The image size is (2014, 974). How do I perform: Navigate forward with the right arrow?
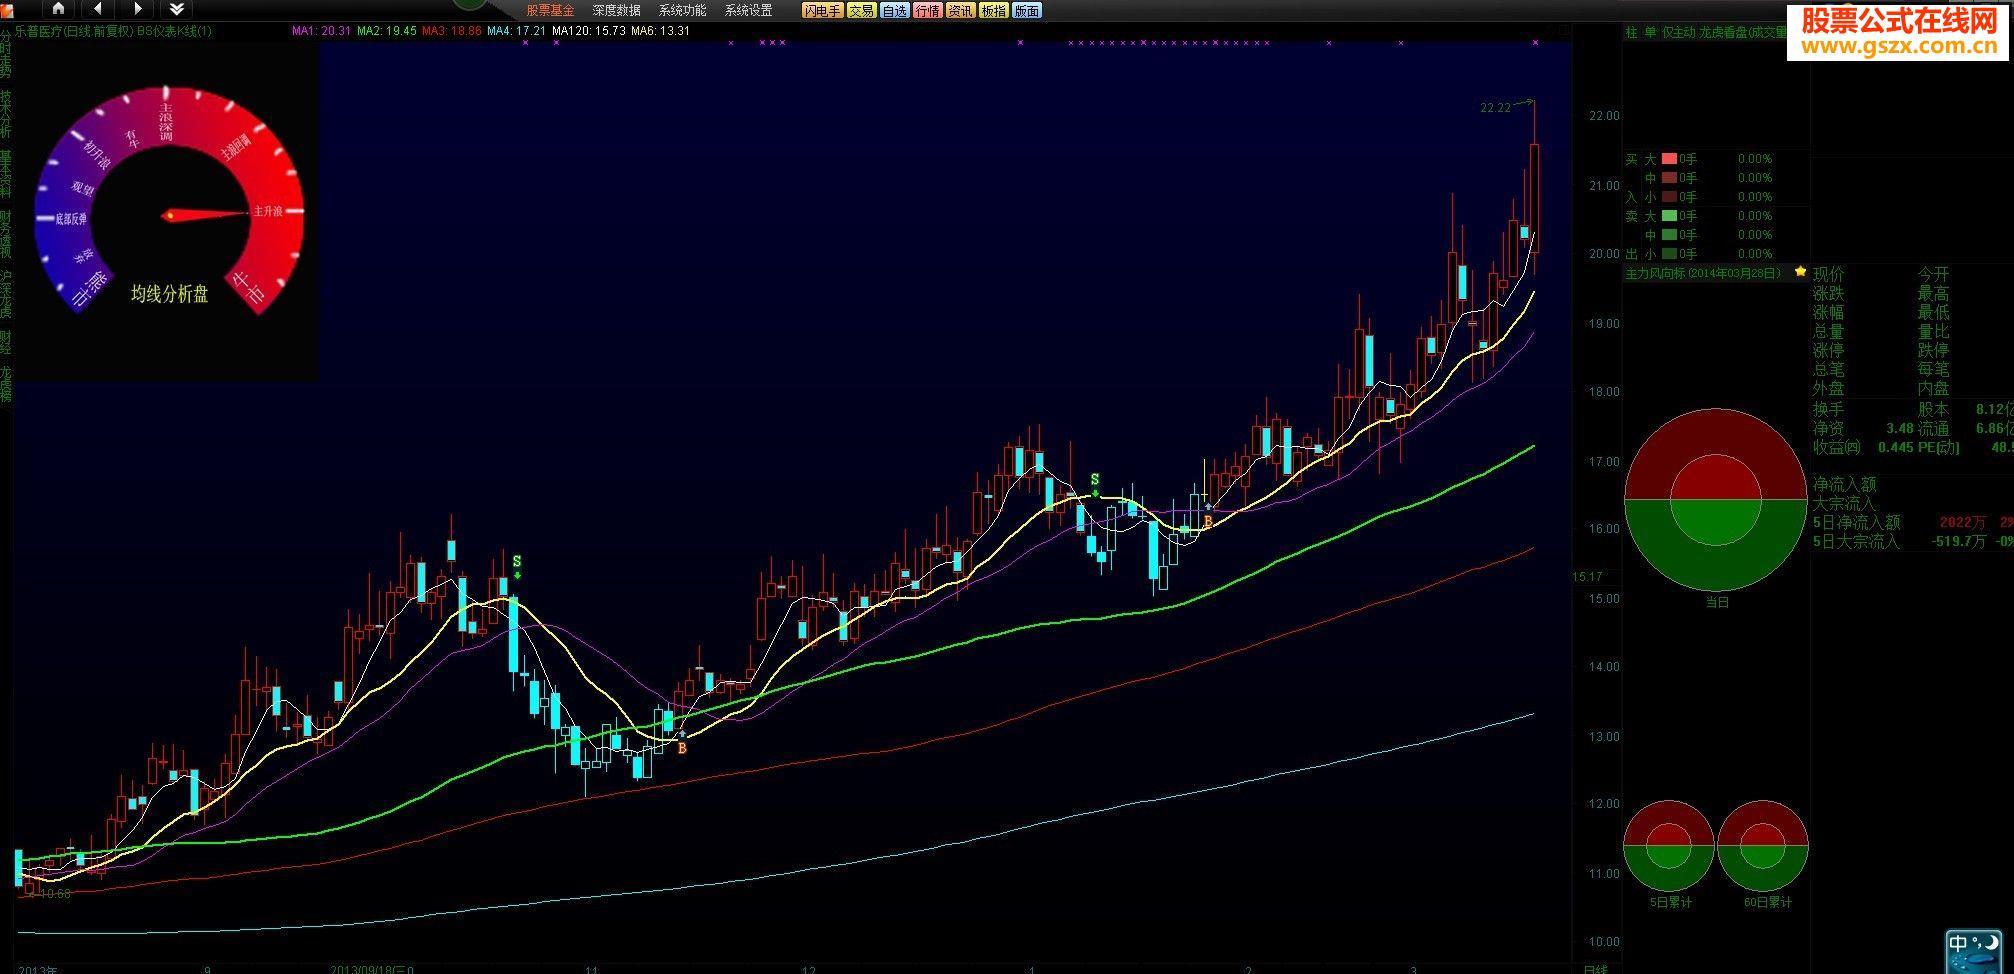pos(138,9)
